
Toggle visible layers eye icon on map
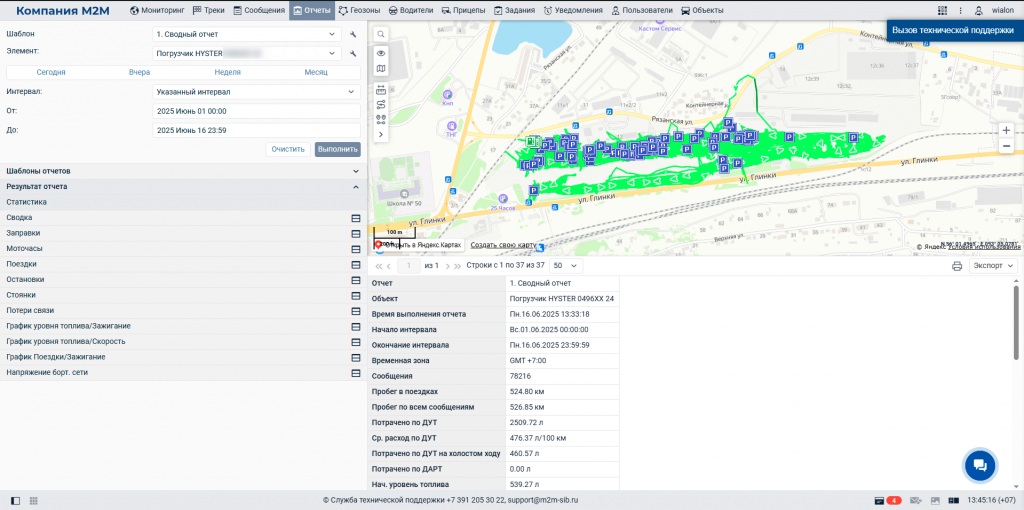coord(381,54)
